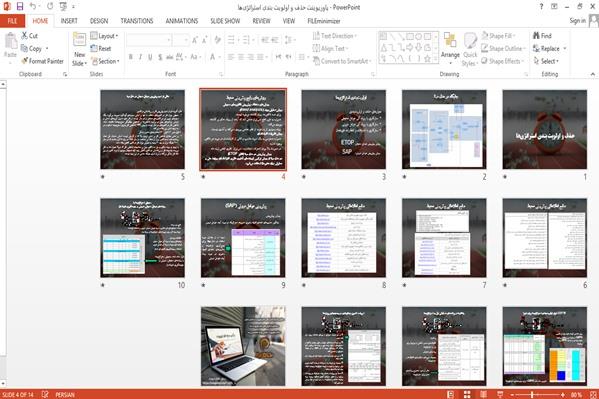The image size is (599, 399).
Task: Click the zoom in plus button
Action: point(562,394)
